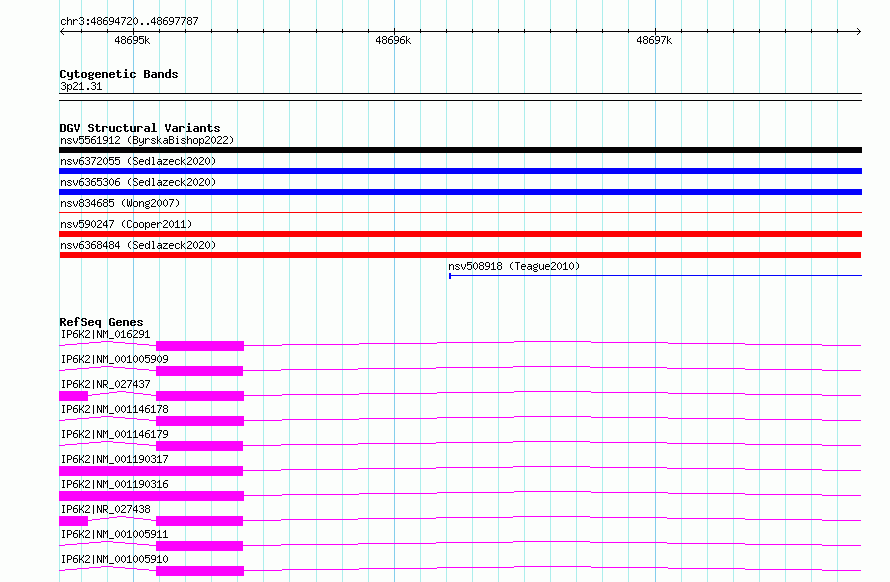Select the long exon of IP6K2|NM_001190316
Screen dimensions: 890x582
coord(152,496)
